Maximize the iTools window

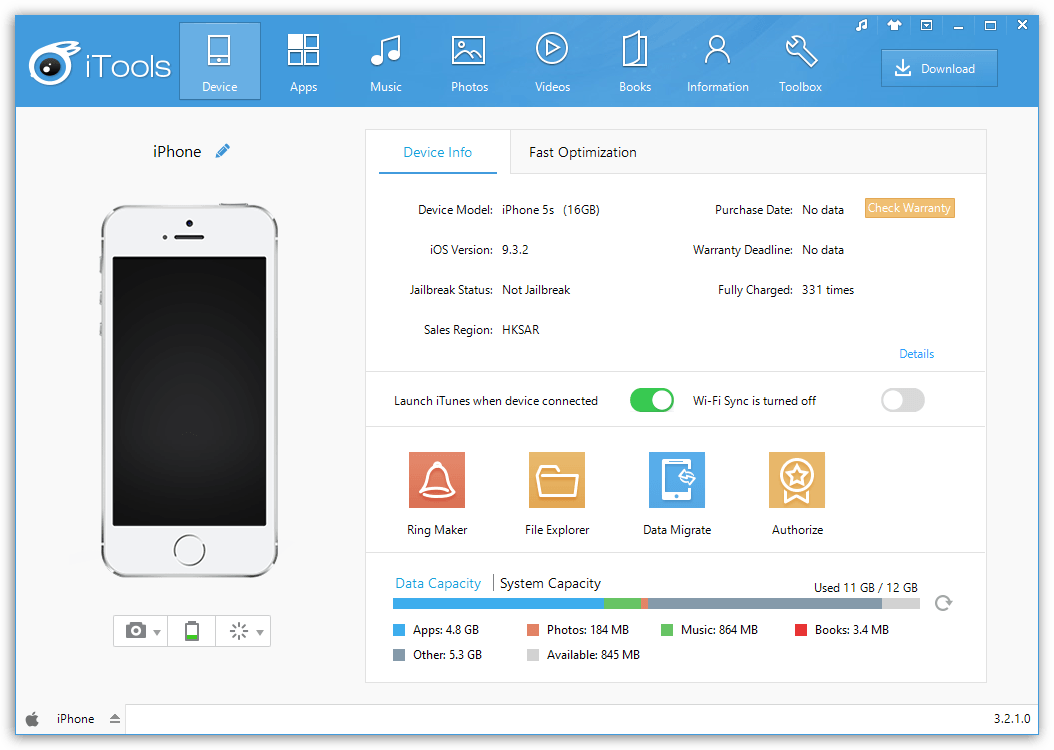[990, 26]
